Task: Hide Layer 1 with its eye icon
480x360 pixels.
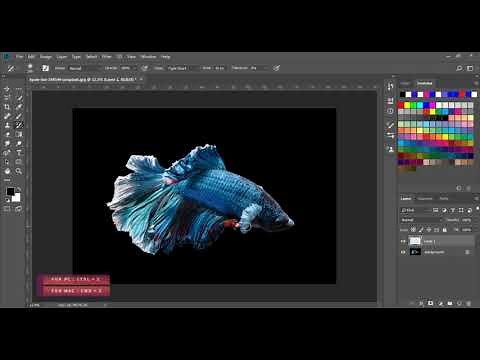Action: pos(403,241)
